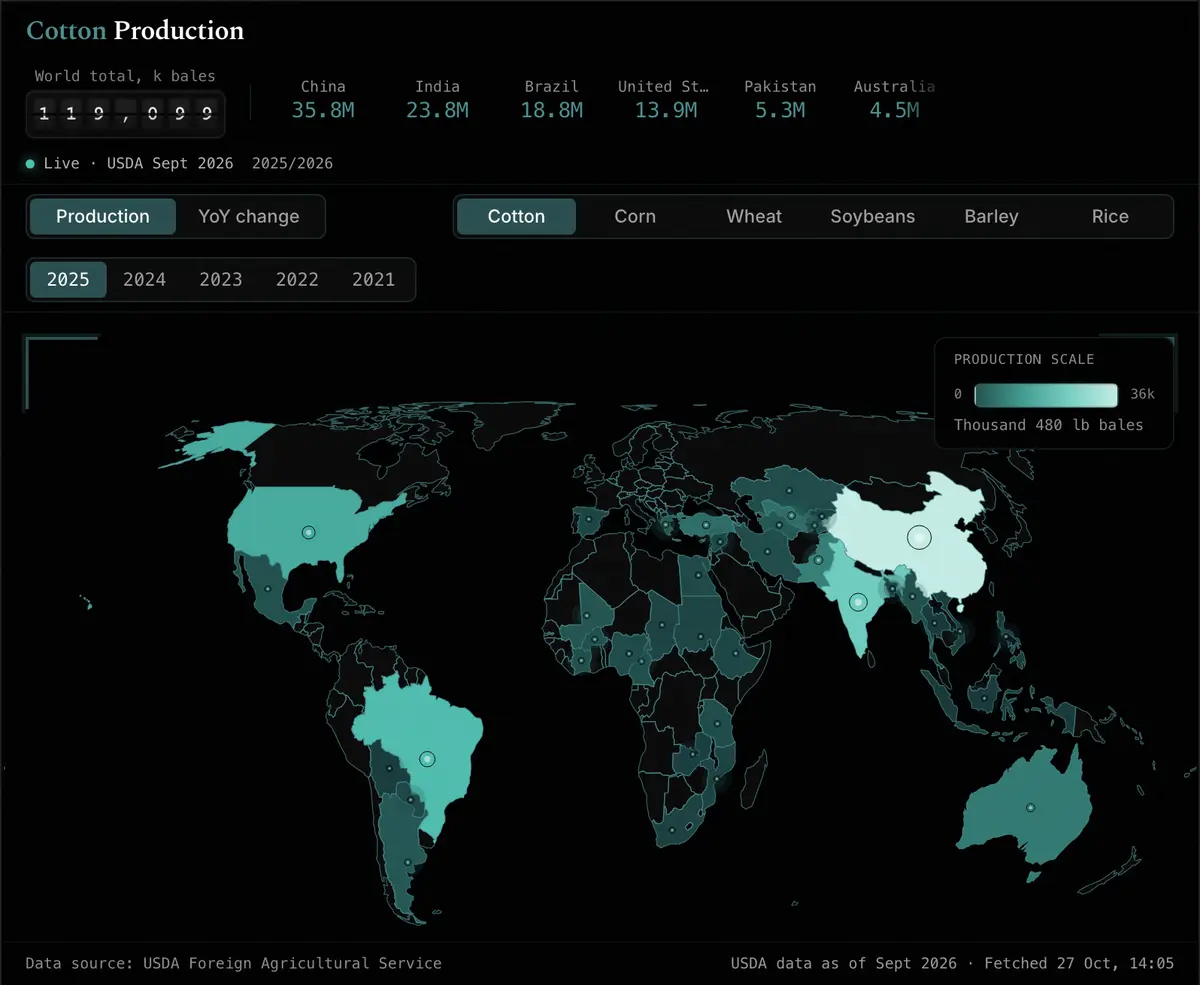Click the Argentina map marker dot
Screen dimensions: 1200x985
[x=407, y=863]
